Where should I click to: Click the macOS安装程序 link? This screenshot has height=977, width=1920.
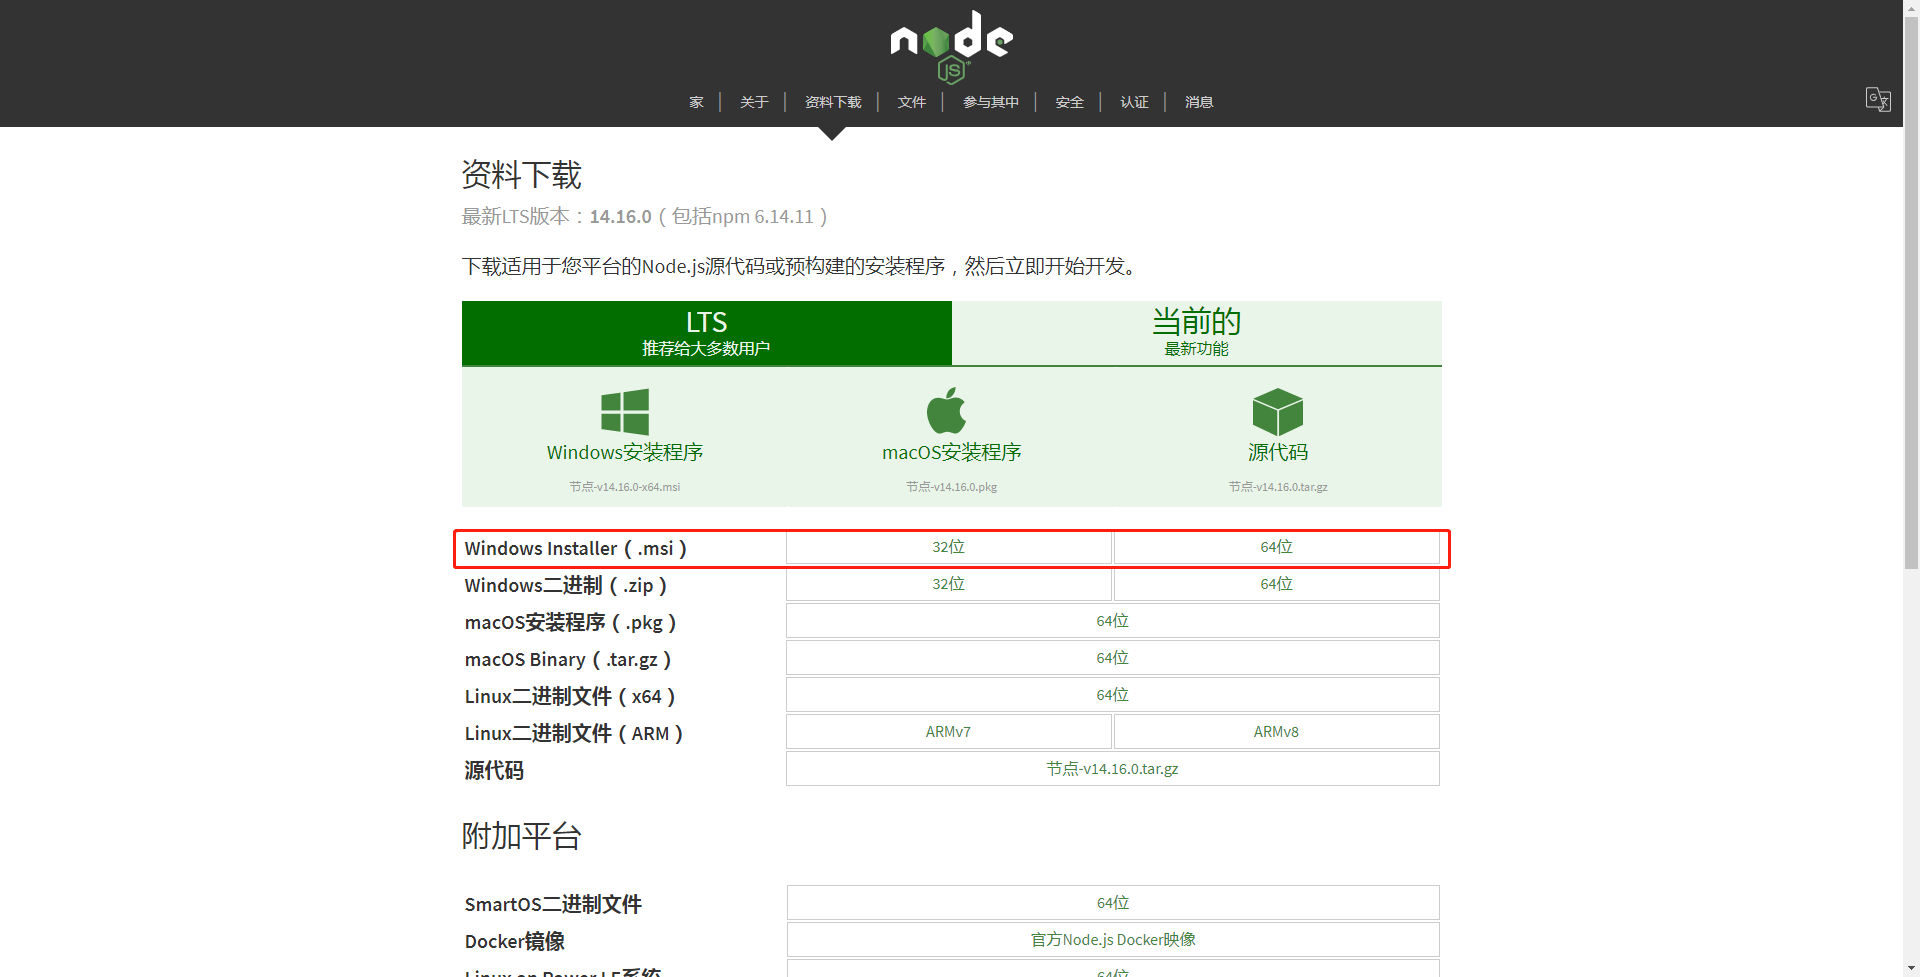tap(952, 453)
